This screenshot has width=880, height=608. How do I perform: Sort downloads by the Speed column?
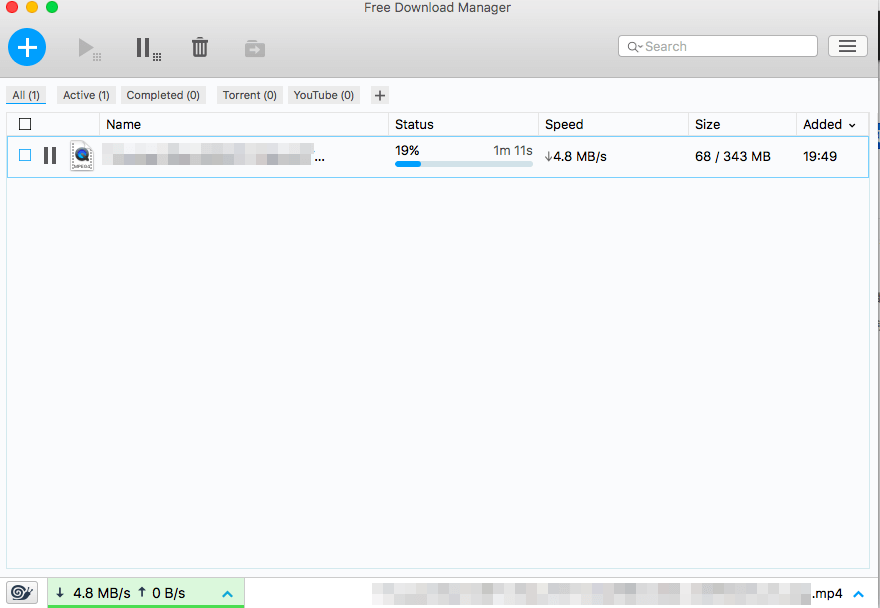pyautogui.click(x=613, y=124)
